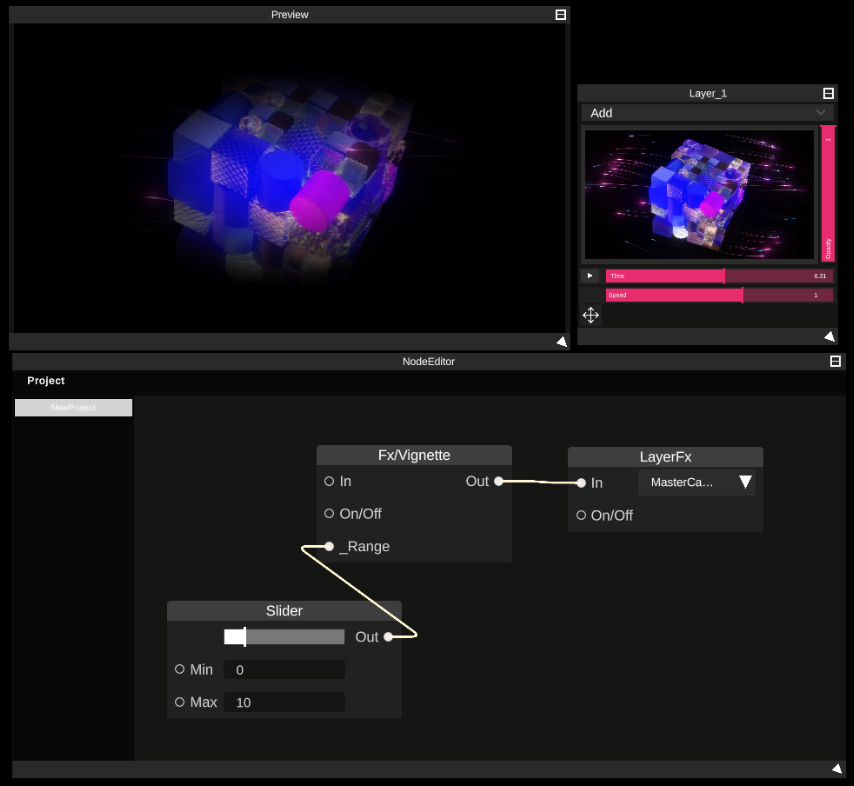
Task: Click the corner resize arrow of the Preview panel
Action: point(561,341)
